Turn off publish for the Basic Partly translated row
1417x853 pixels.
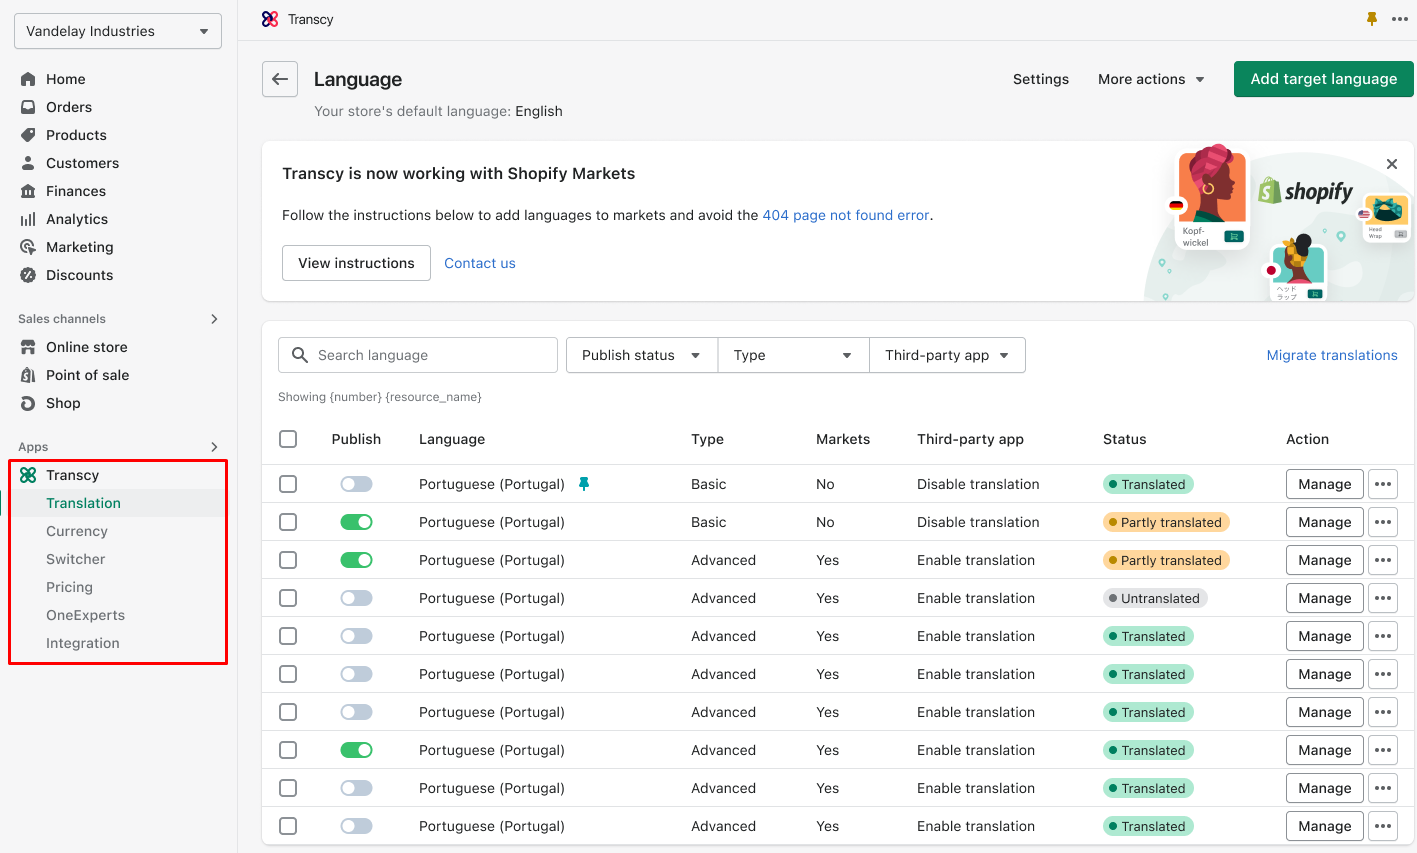pos(356,522)
